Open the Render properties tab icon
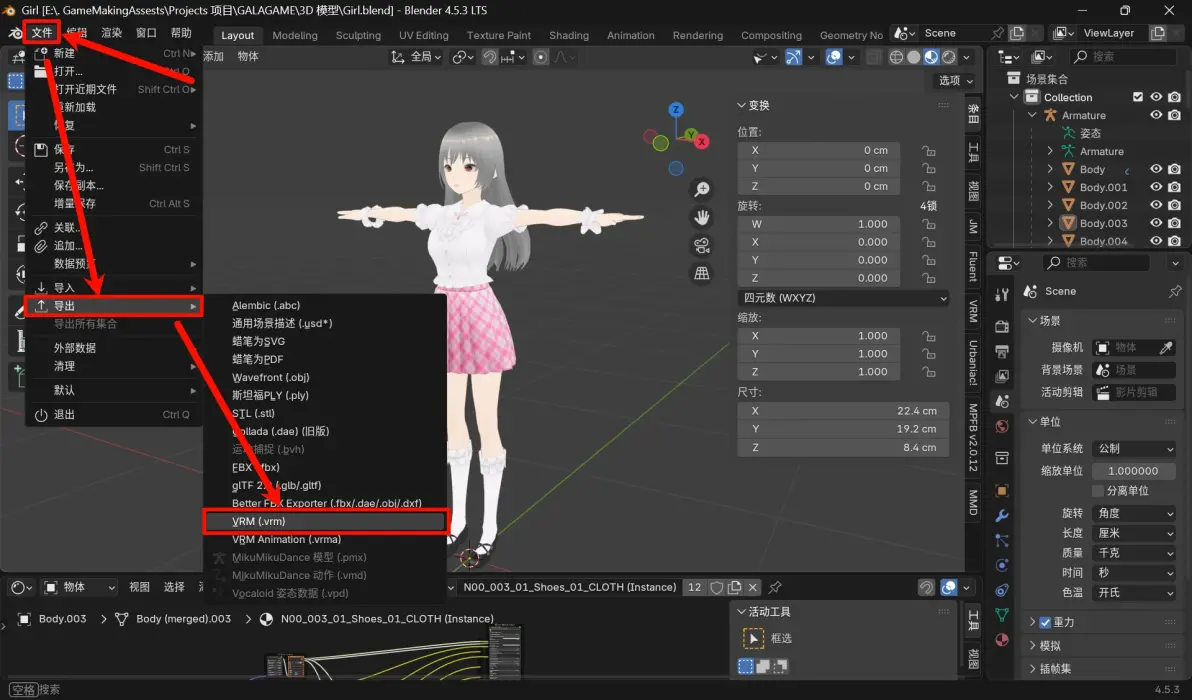The height and width of the screenshot is (700, 1192). coord(1002,326)
